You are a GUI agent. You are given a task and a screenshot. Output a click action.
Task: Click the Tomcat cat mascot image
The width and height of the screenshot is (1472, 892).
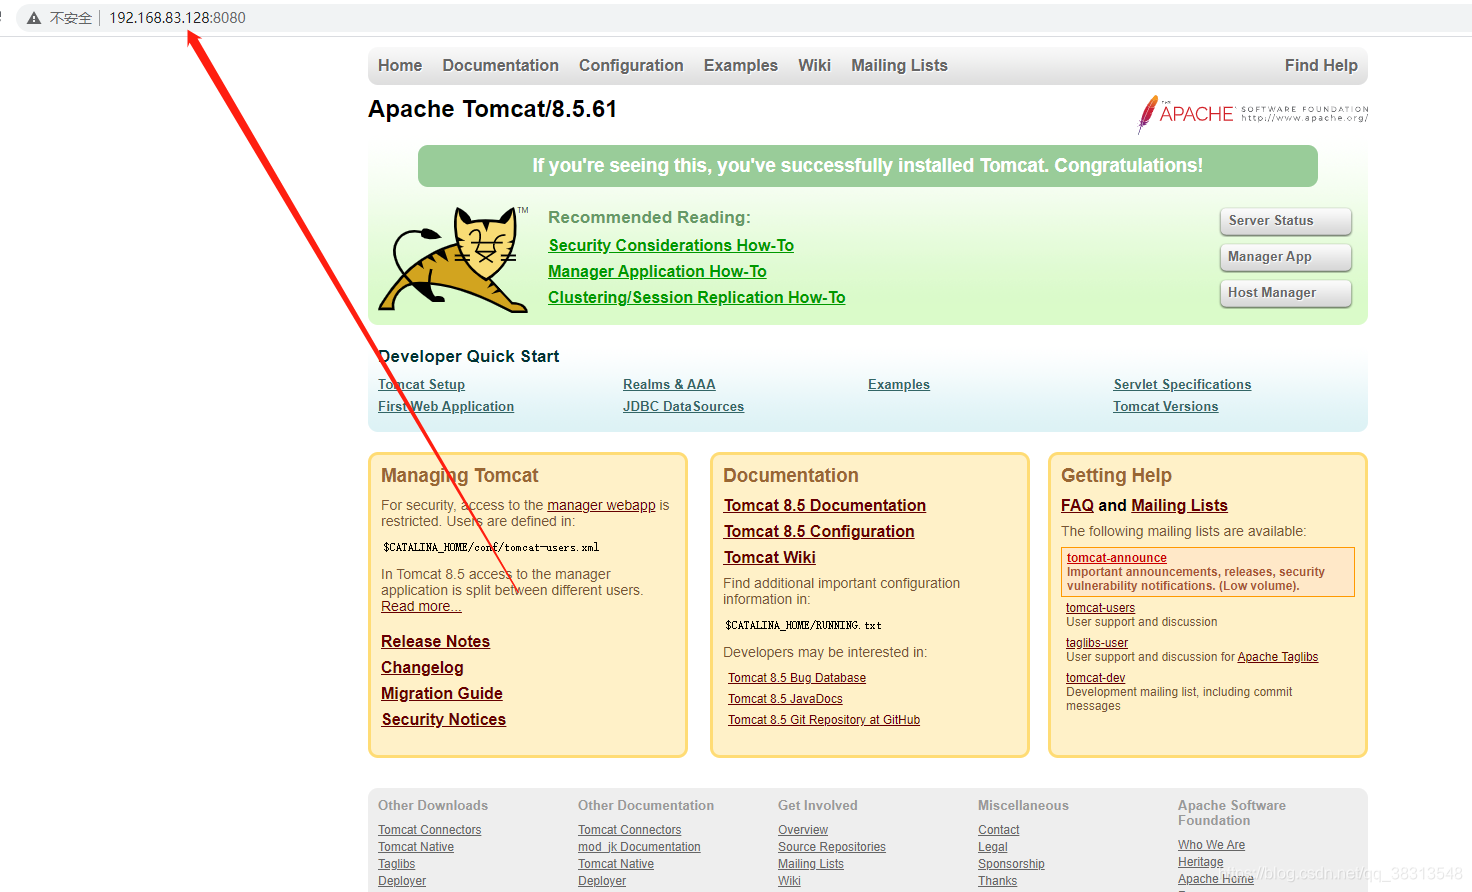point(453,260)
